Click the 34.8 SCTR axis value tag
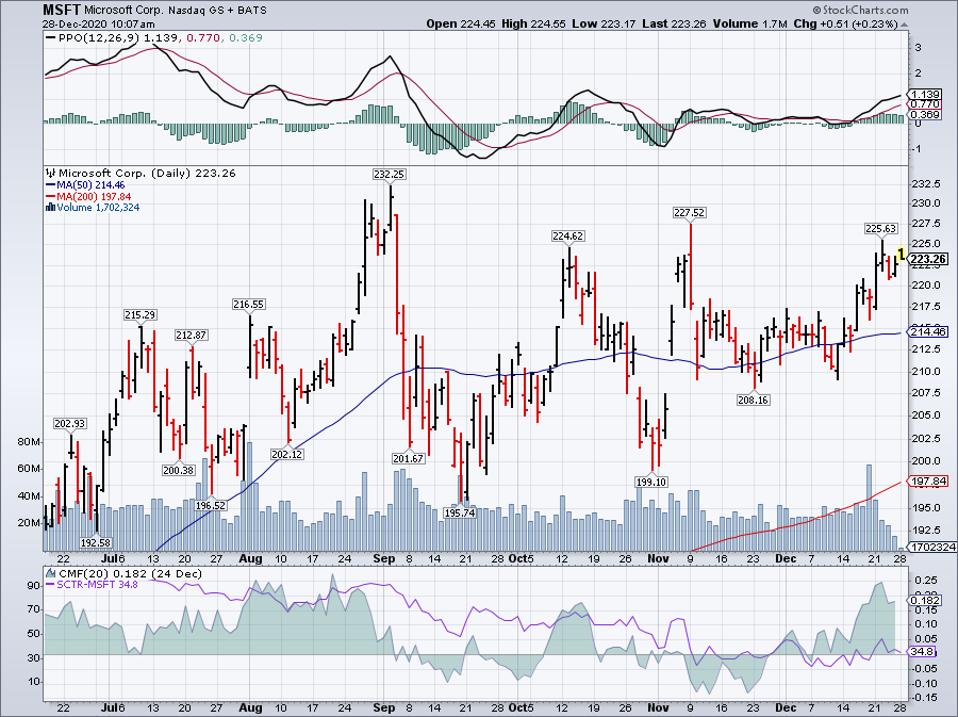The height and width of the screenshot is (717, 958). (923, 652)
